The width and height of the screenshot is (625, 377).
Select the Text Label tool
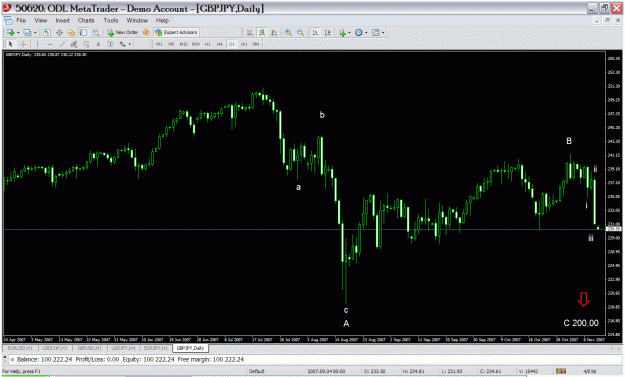110,44
